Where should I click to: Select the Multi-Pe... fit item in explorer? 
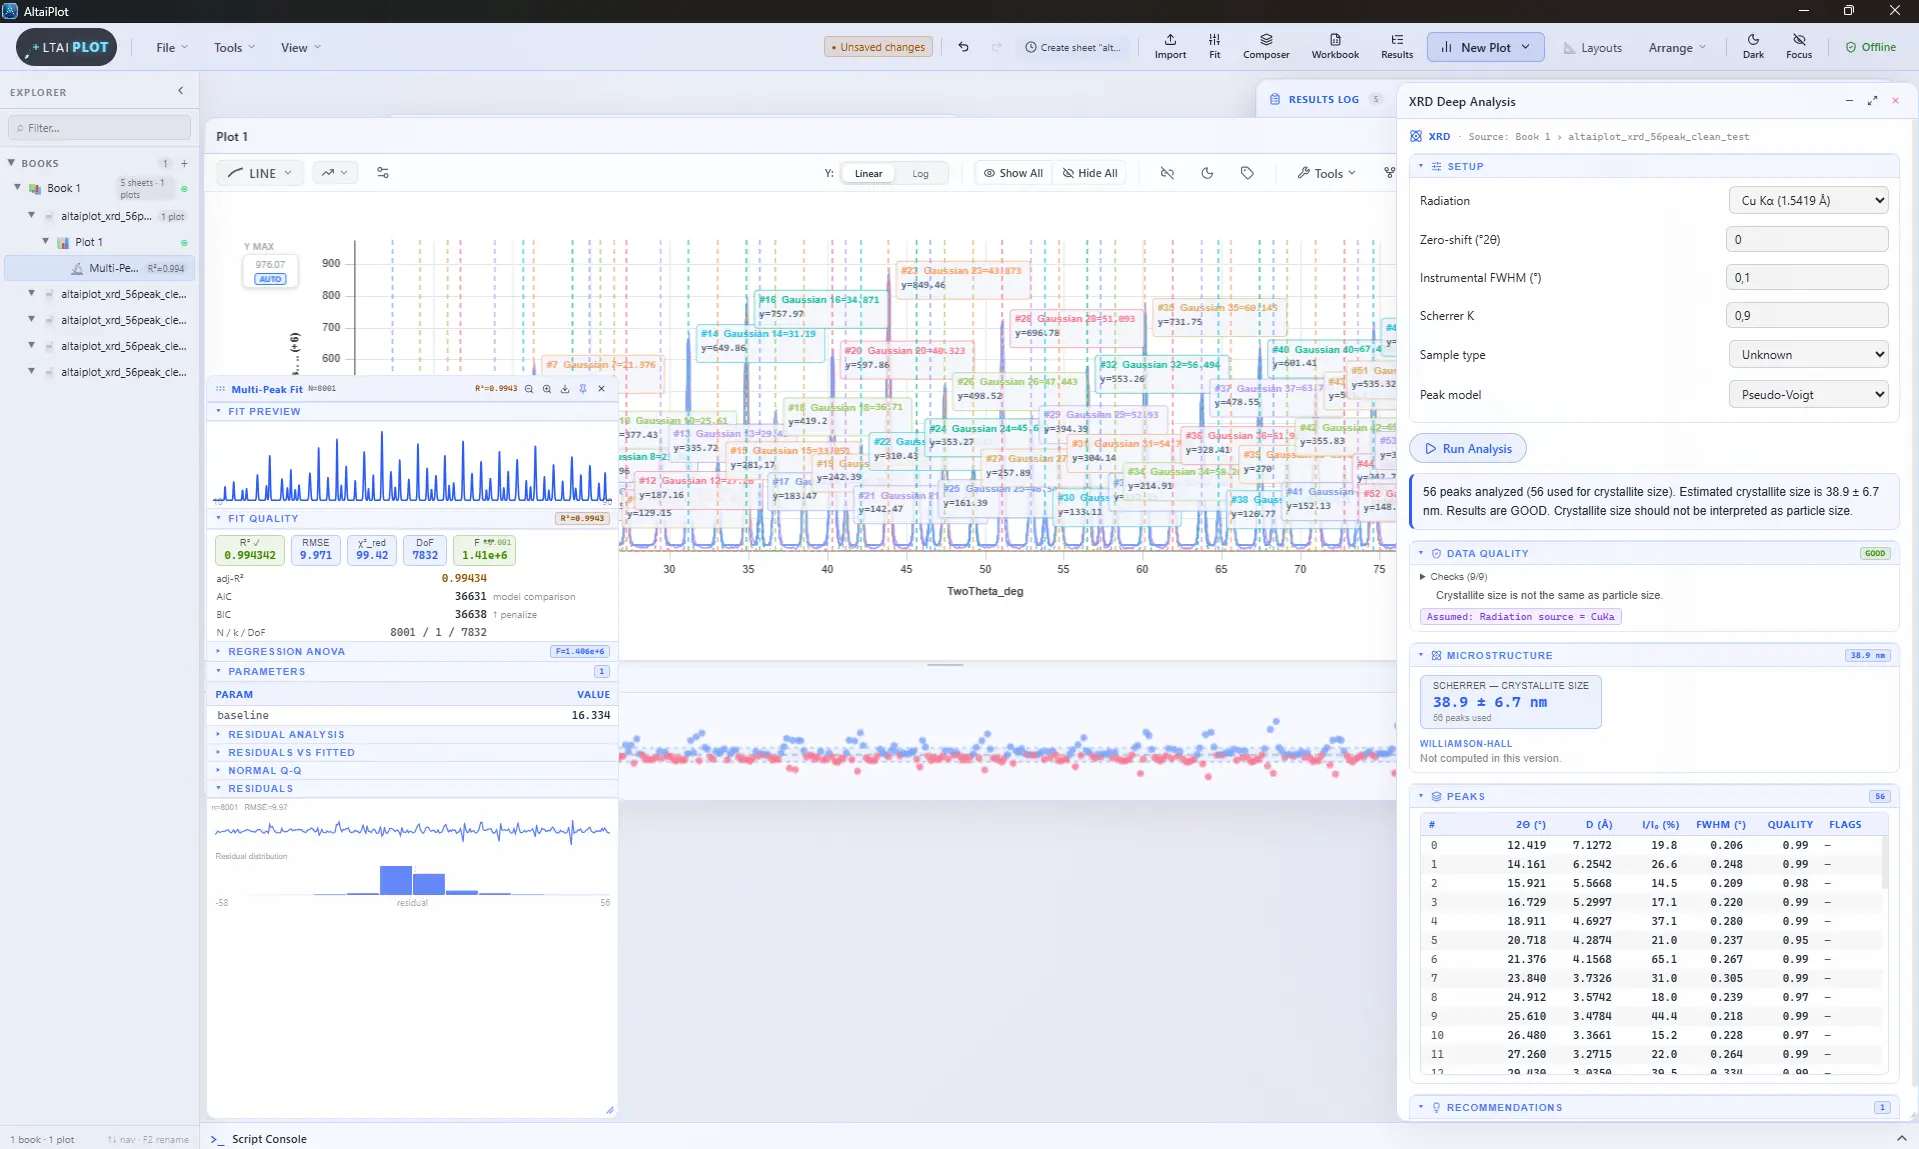click(100, 268)
